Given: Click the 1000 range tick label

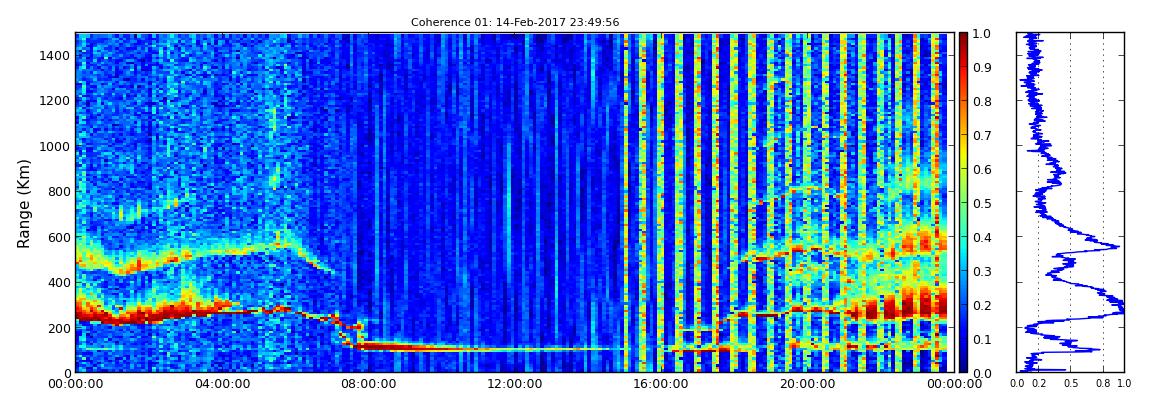Looking at the screenshot, I should pyautogui.click(x=56, y=146).
